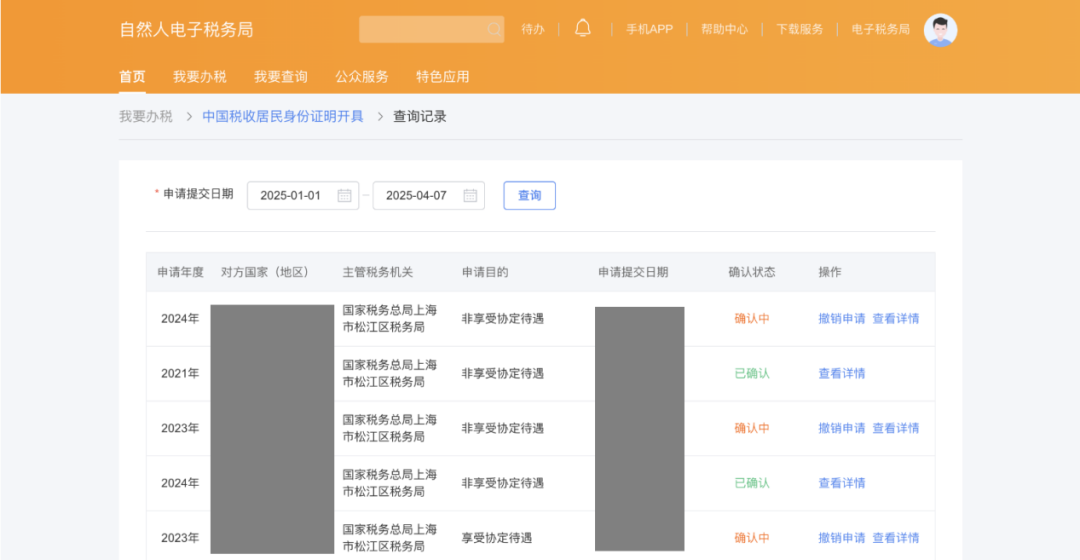
Task: Open 下载服务 in the header
Action: coord(799,30)
